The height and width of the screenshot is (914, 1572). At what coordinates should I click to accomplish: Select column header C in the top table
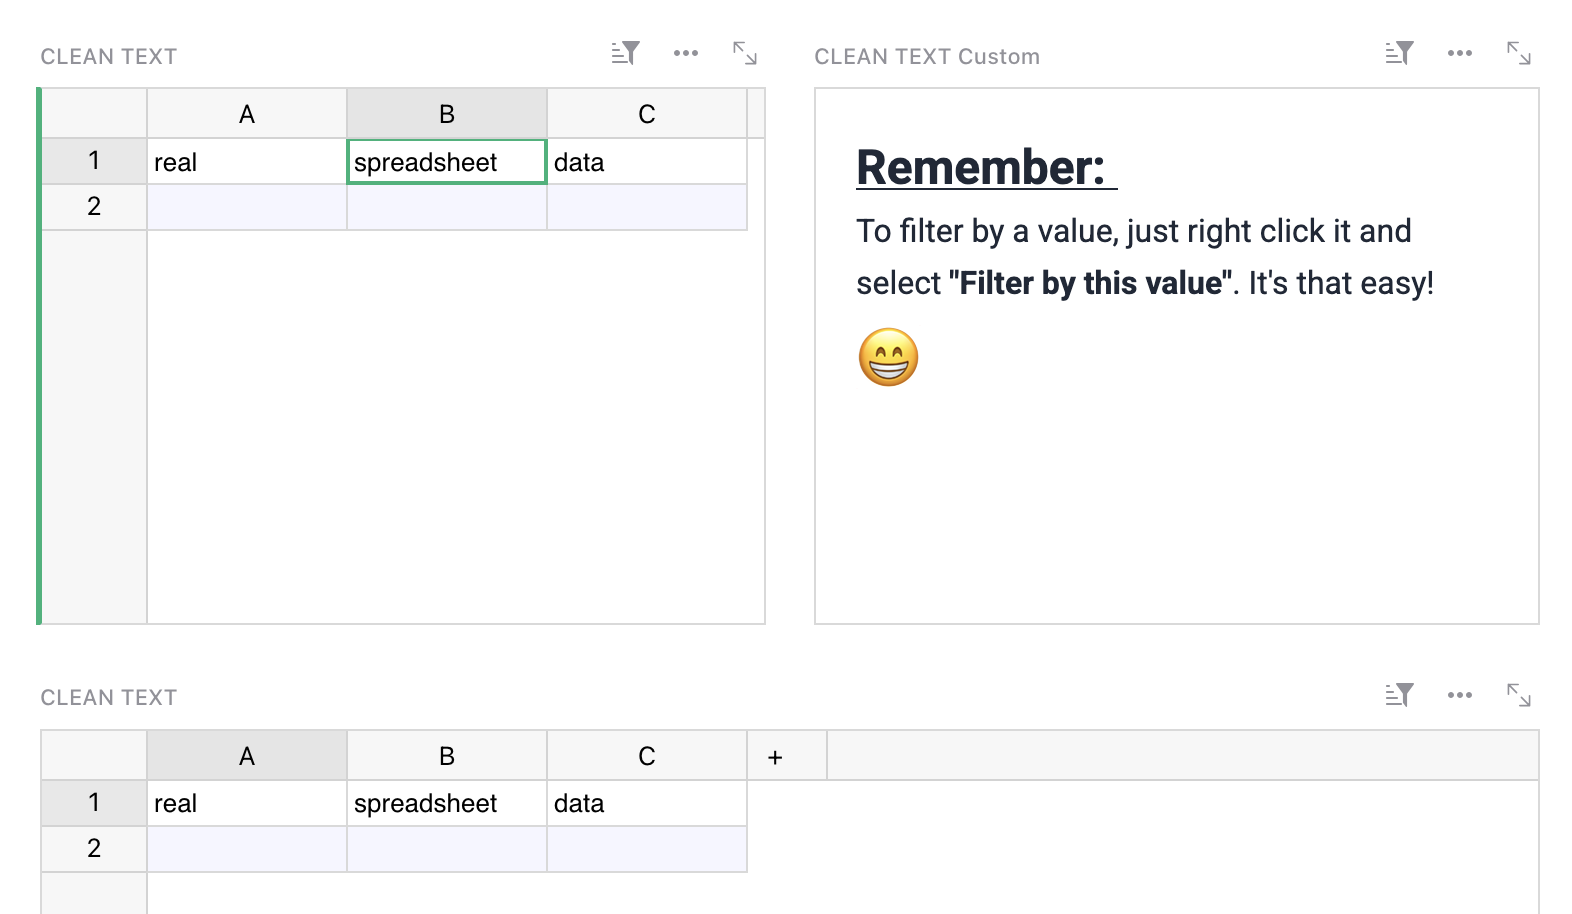pos(646,113)
